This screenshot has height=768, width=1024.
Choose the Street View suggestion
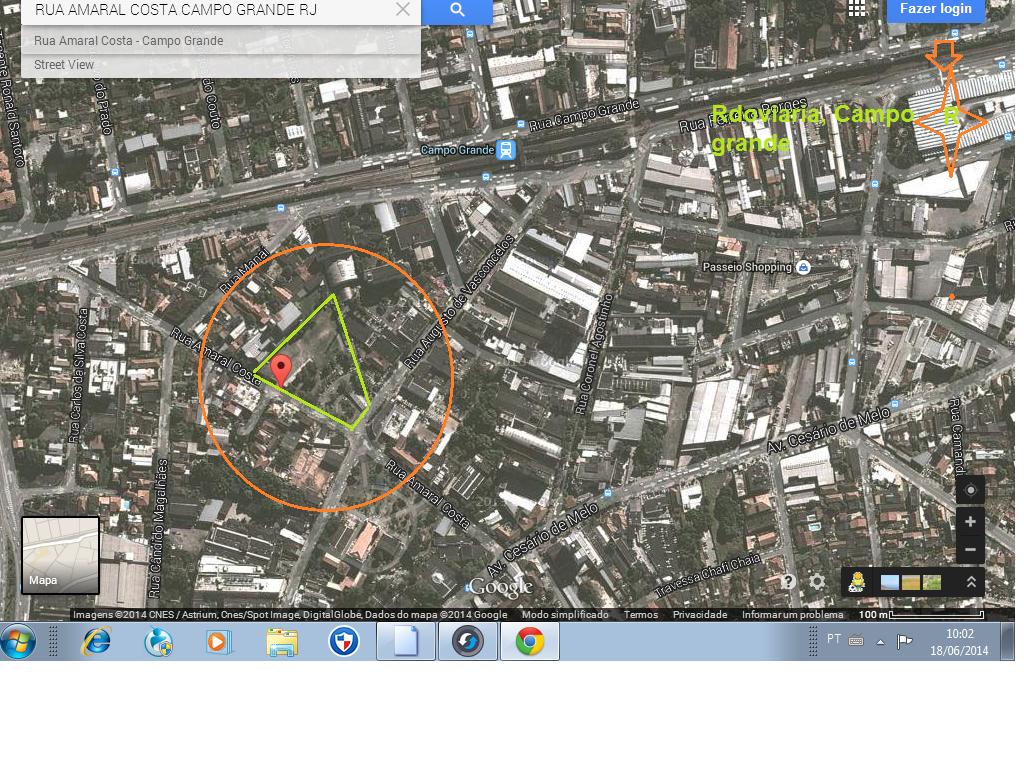coord(221,65)
